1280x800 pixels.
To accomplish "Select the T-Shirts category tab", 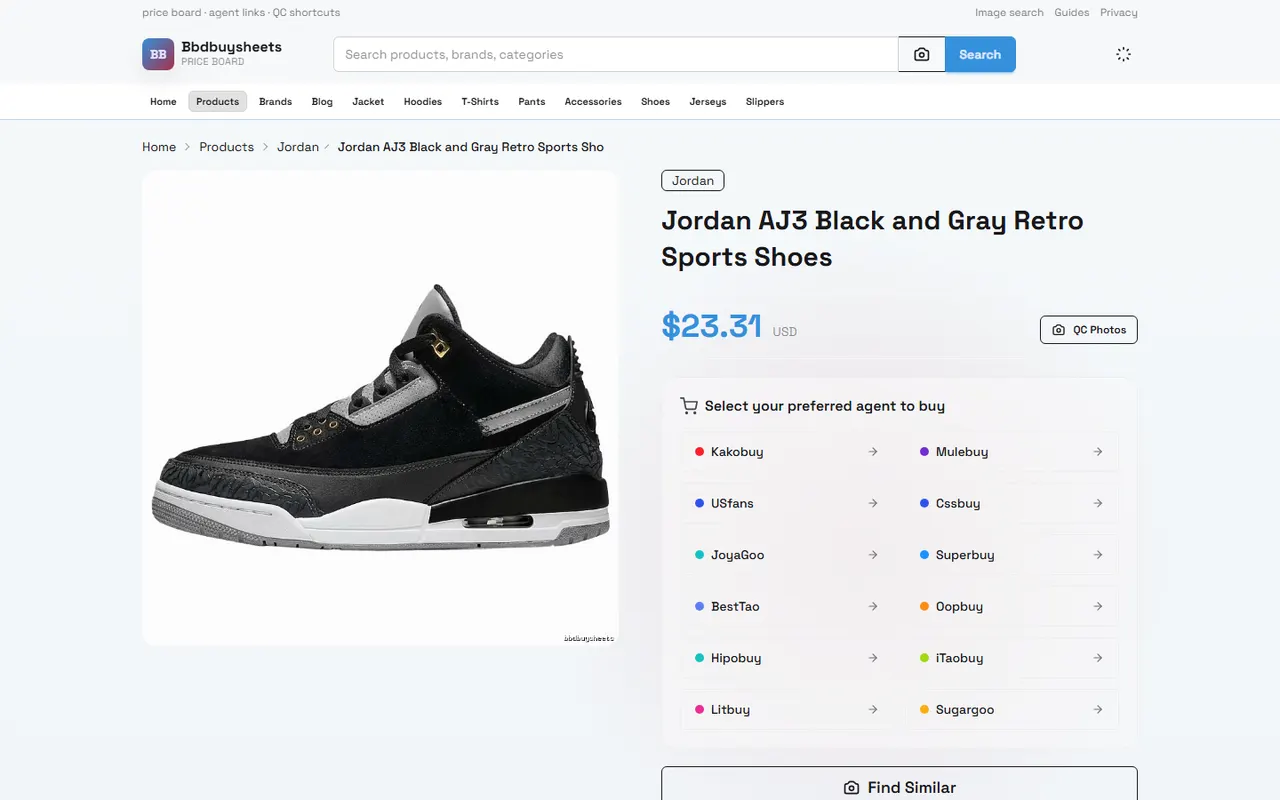I will (x=480, y=102).
